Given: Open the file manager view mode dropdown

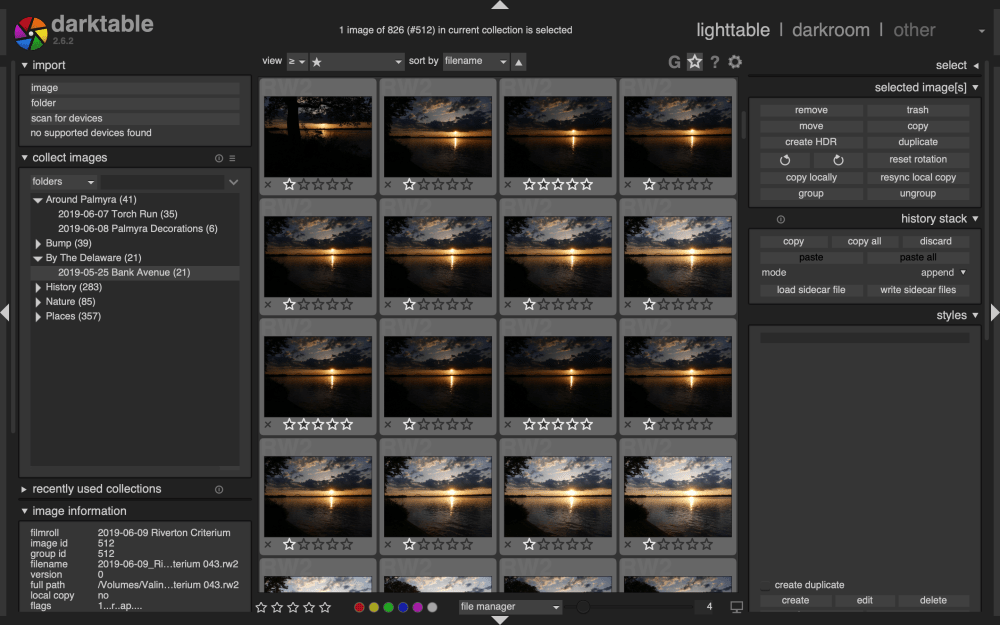Looking at the screenshot, I should point(510,606).
